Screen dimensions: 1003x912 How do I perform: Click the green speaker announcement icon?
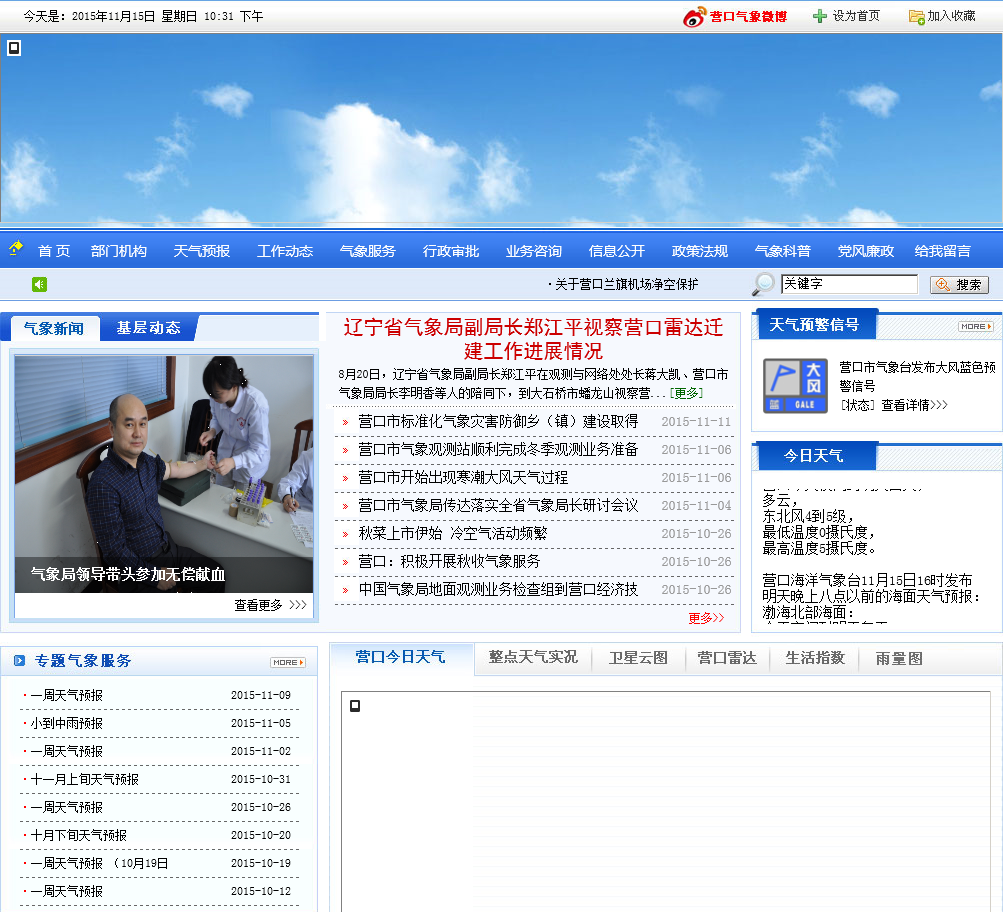coord(40,284)
